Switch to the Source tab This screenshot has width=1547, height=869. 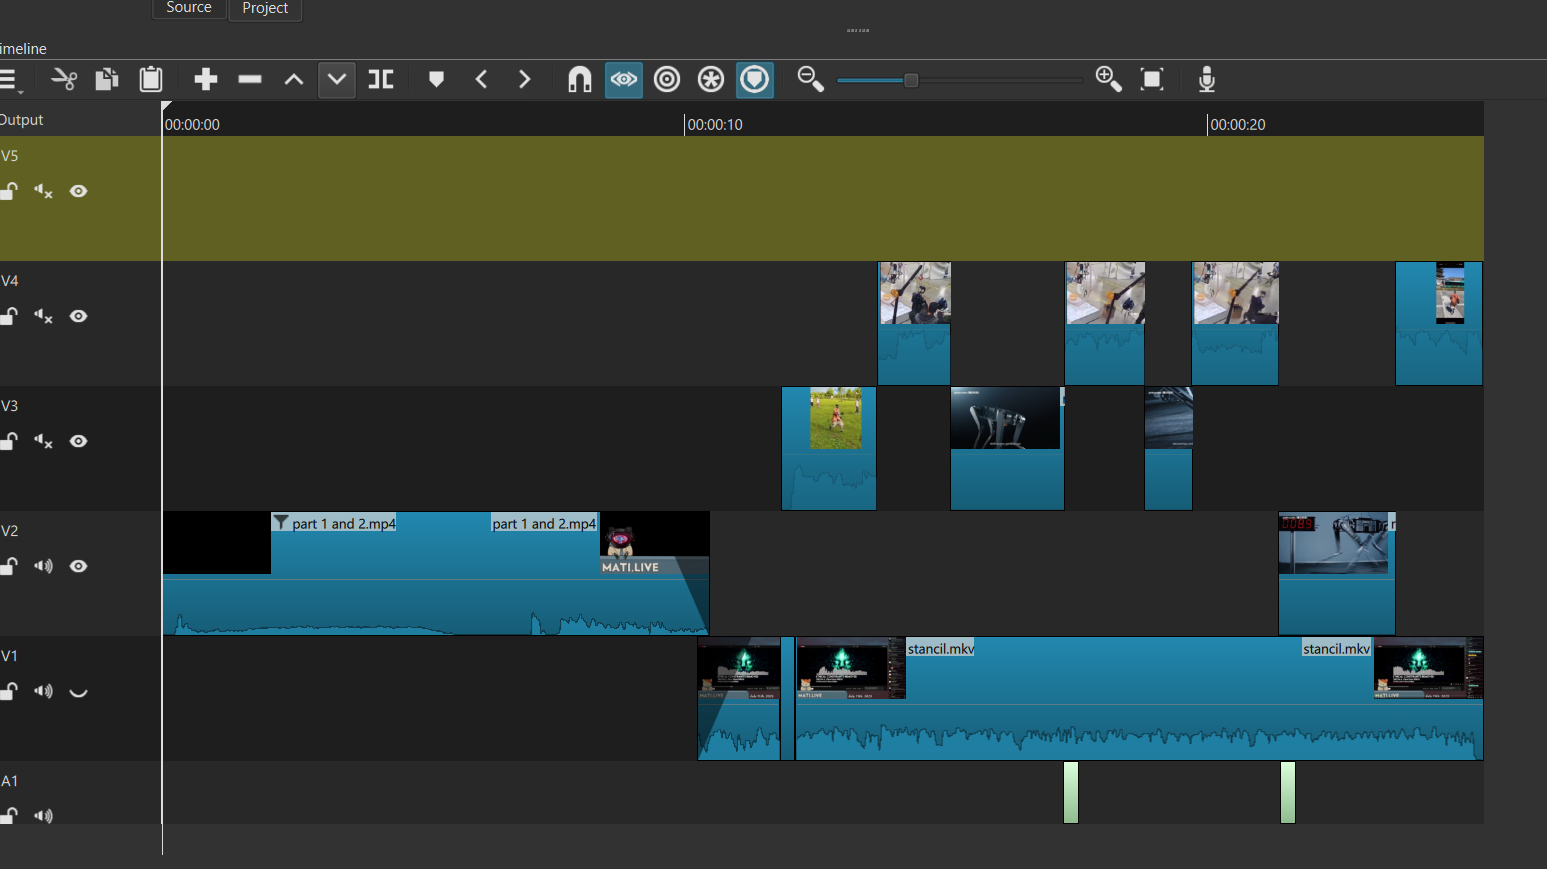point(189,8)
